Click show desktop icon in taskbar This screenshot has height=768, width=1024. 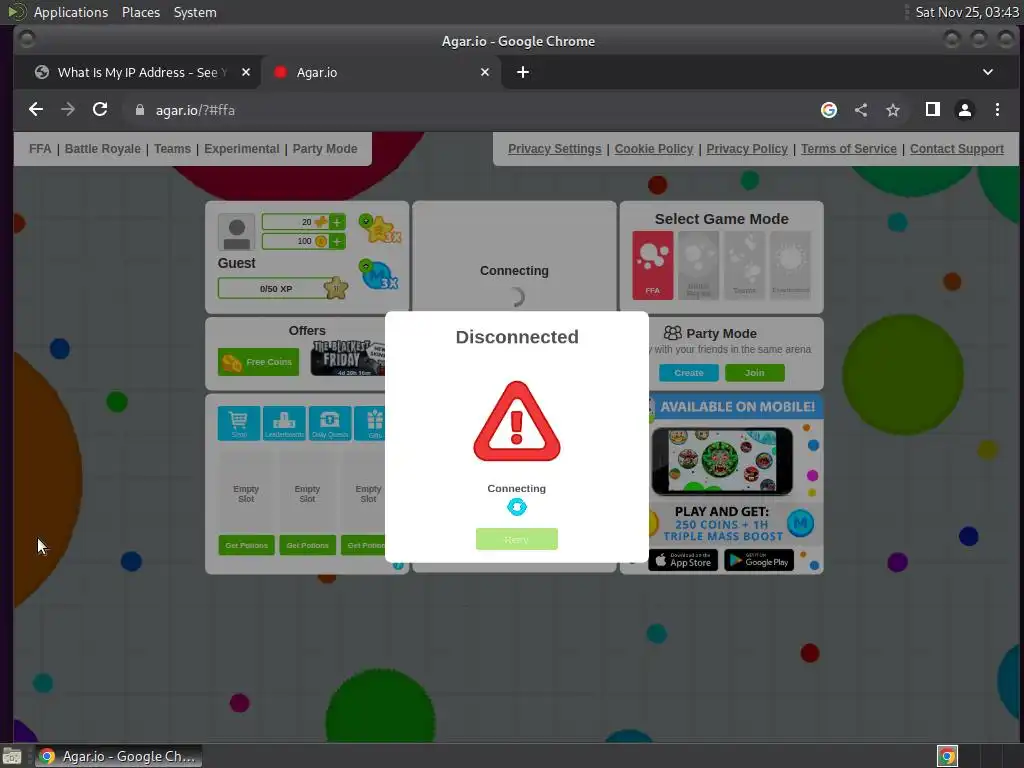point(12,756)
